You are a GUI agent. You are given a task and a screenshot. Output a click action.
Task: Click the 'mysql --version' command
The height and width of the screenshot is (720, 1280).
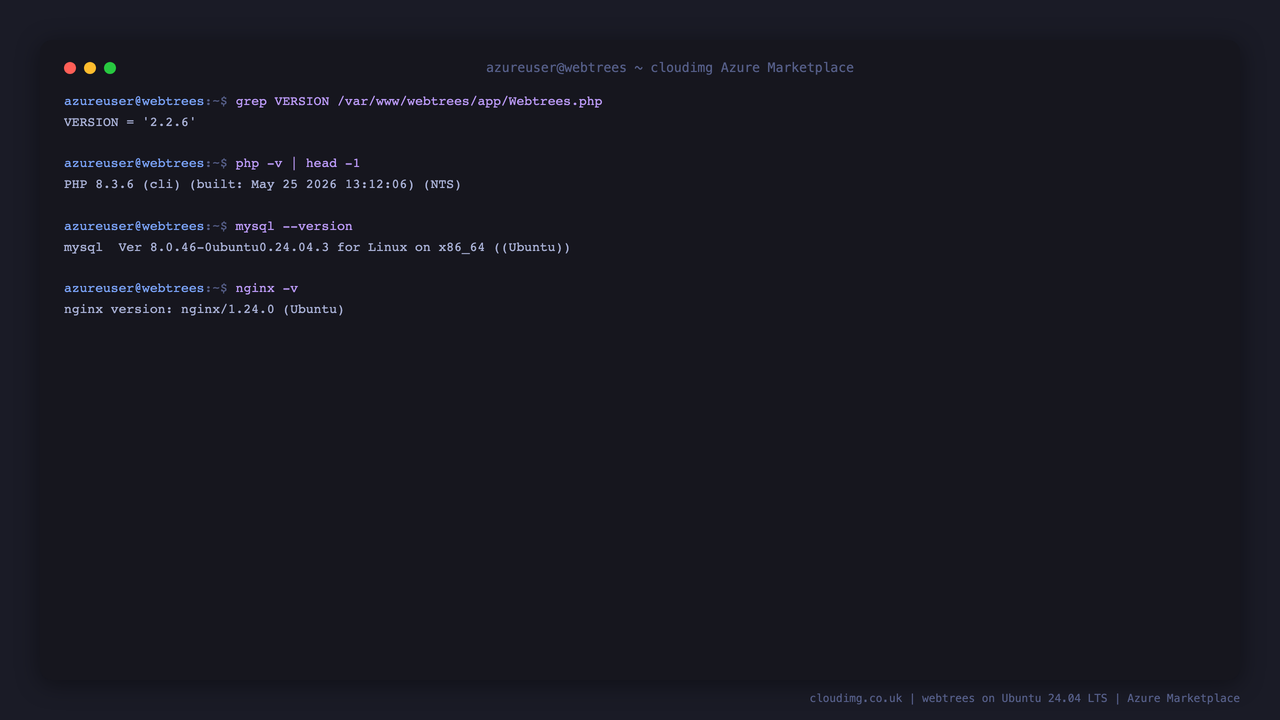tap(294, 227)
